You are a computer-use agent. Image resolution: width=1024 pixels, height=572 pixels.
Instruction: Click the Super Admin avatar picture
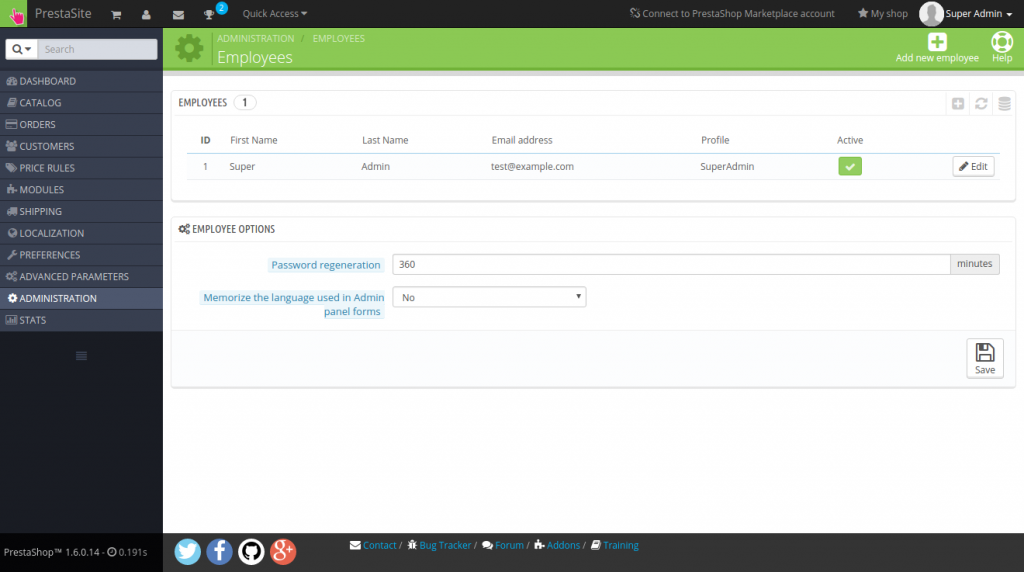tap(931, 14)
